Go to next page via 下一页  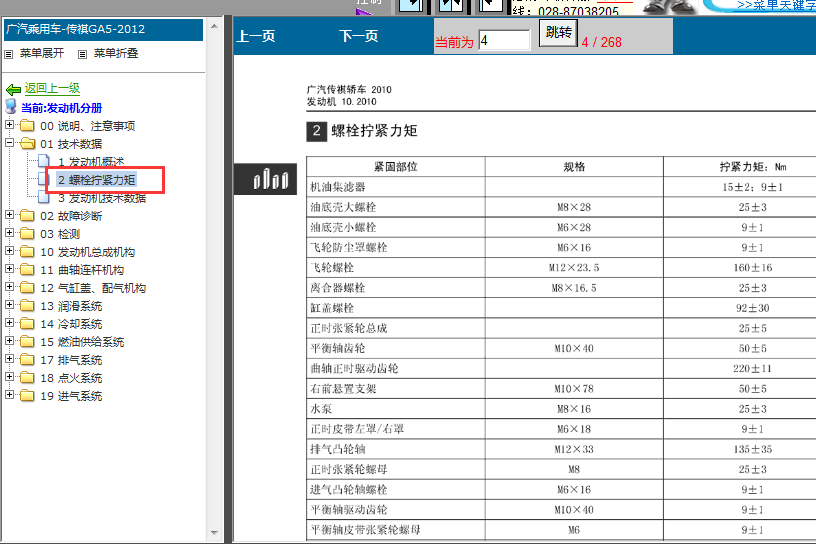(359, 36)
